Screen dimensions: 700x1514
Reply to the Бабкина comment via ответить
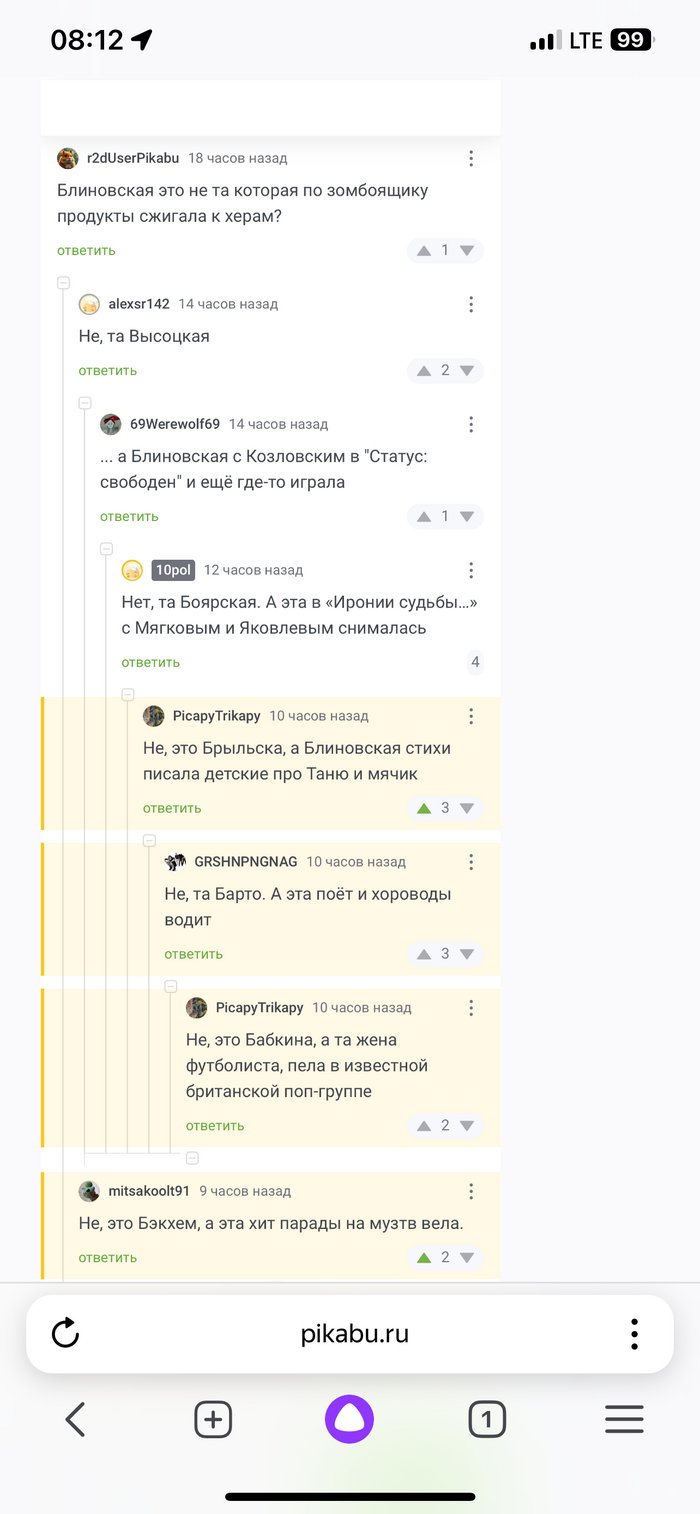(214, 1125)
